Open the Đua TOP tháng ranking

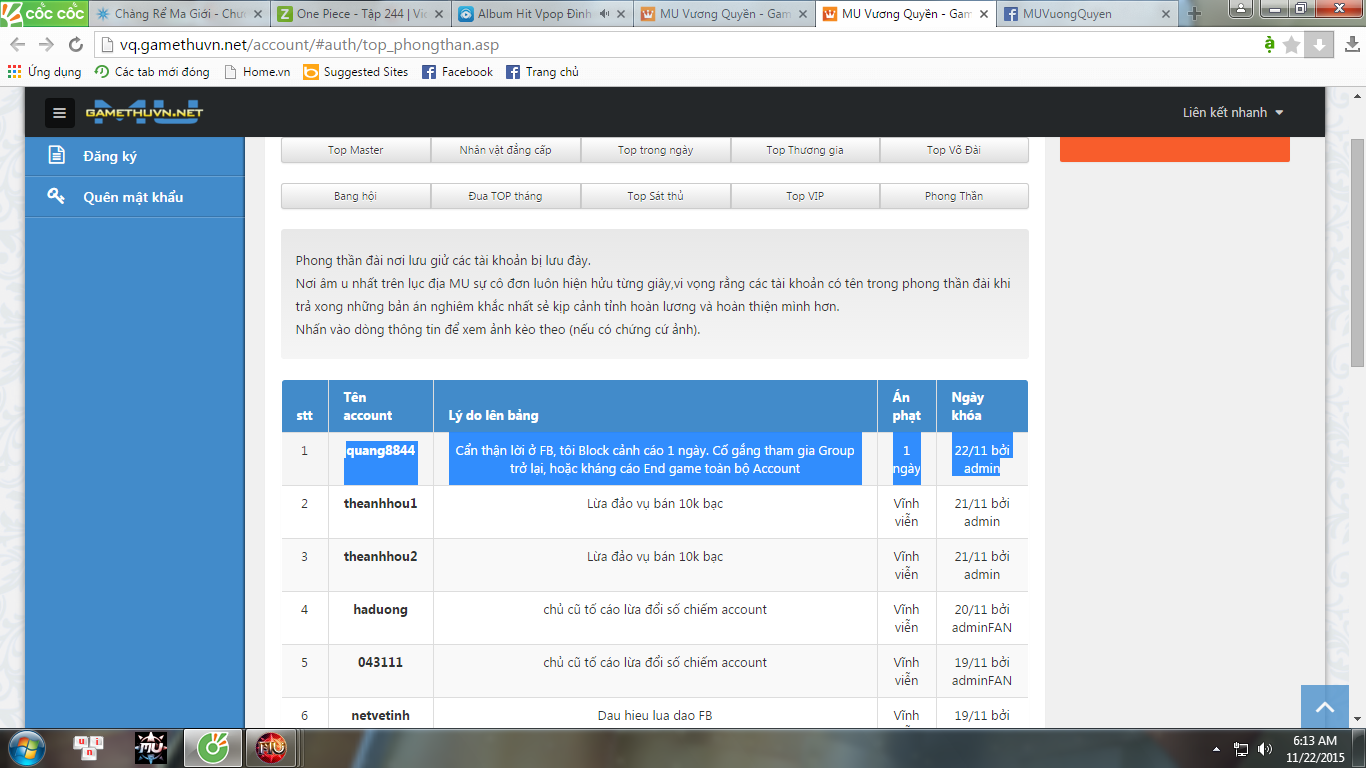[x=505, y=196]
